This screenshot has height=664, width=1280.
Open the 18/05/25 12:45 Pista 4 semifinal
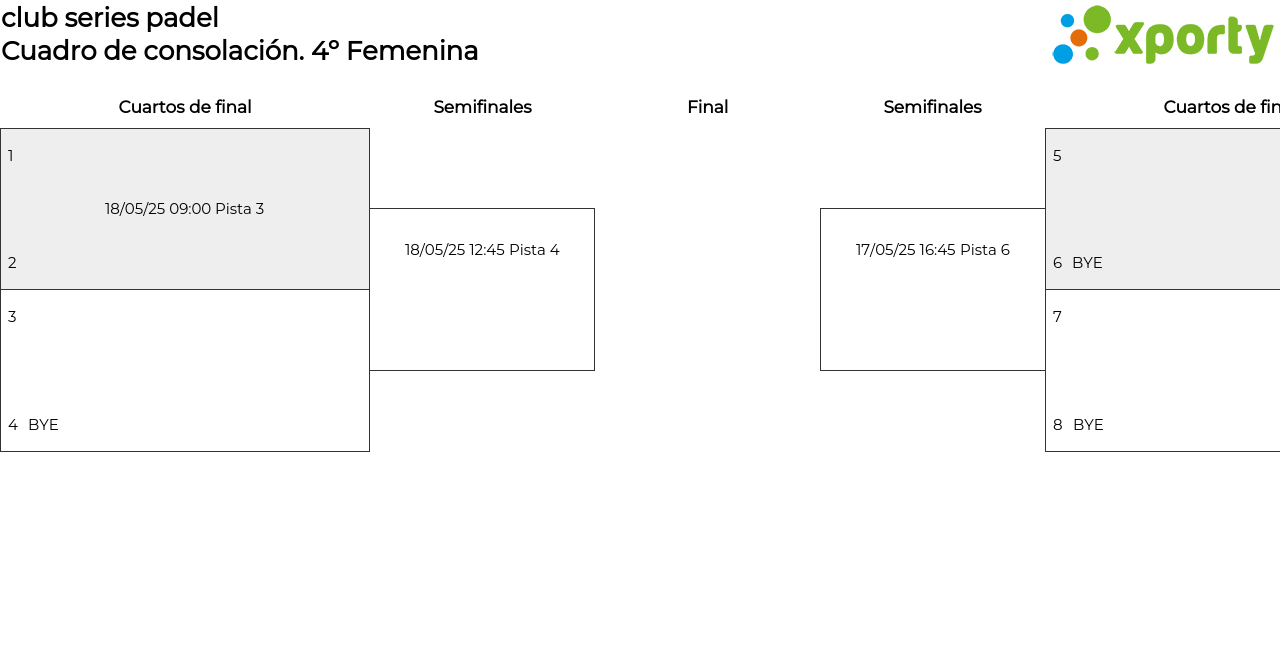pos(482,250)
